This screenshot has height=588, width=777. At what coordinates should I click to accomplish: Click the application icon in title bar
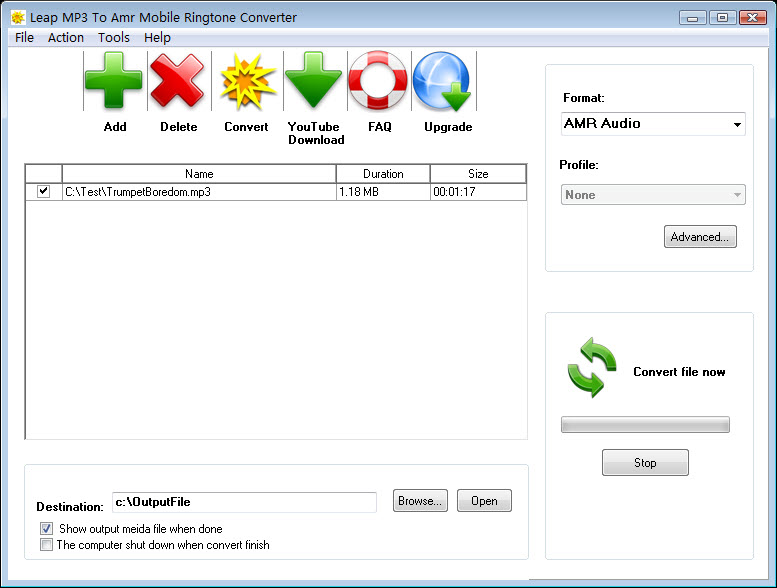pyautogui.click(x=18, y=18)
